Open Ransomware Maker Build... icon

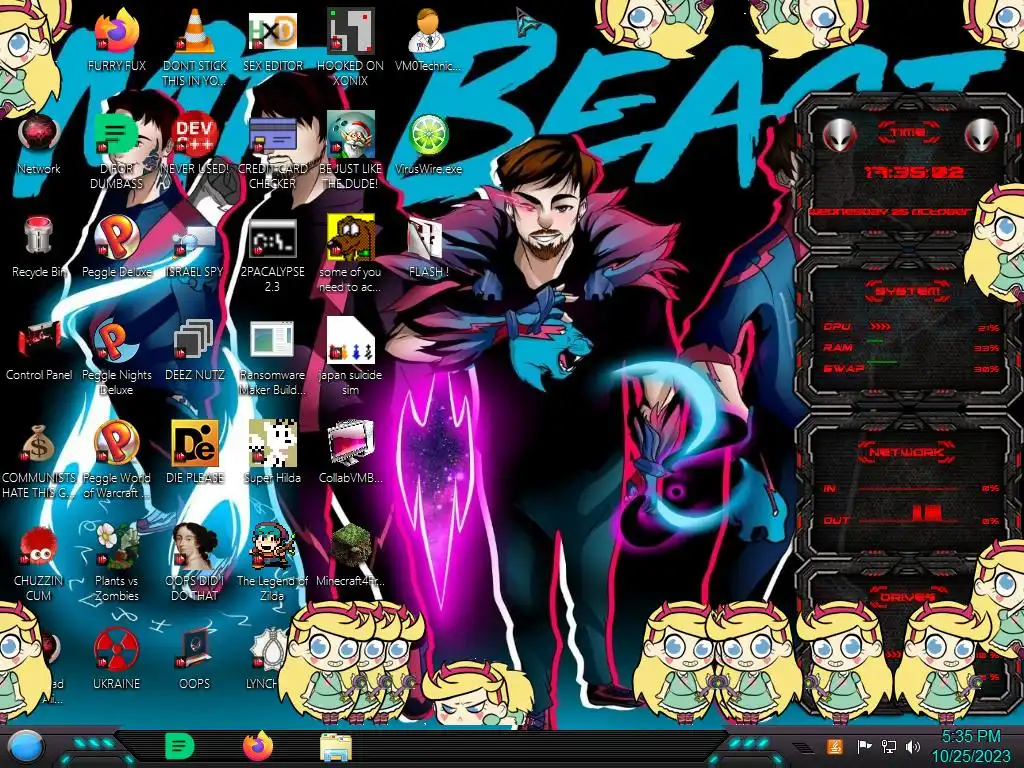click(x=272, y=340)
